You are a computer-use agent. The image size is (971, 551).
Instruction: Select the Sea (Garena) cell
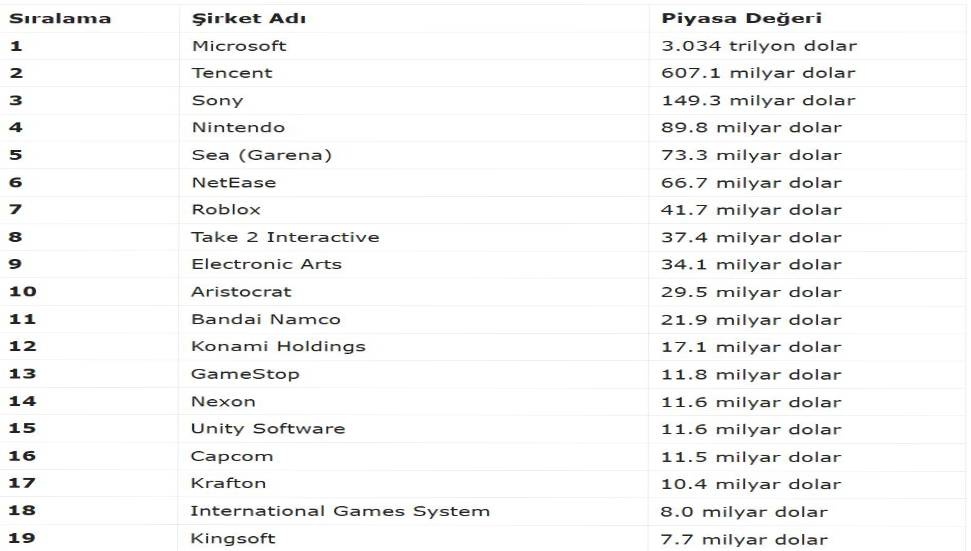tap(261, 155)
